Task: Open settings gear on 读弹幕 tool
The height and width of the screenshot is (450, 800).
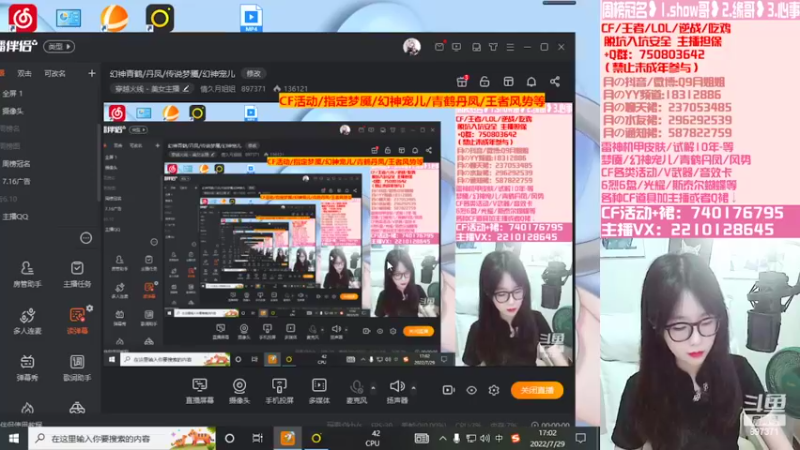Action: [90, 308]
